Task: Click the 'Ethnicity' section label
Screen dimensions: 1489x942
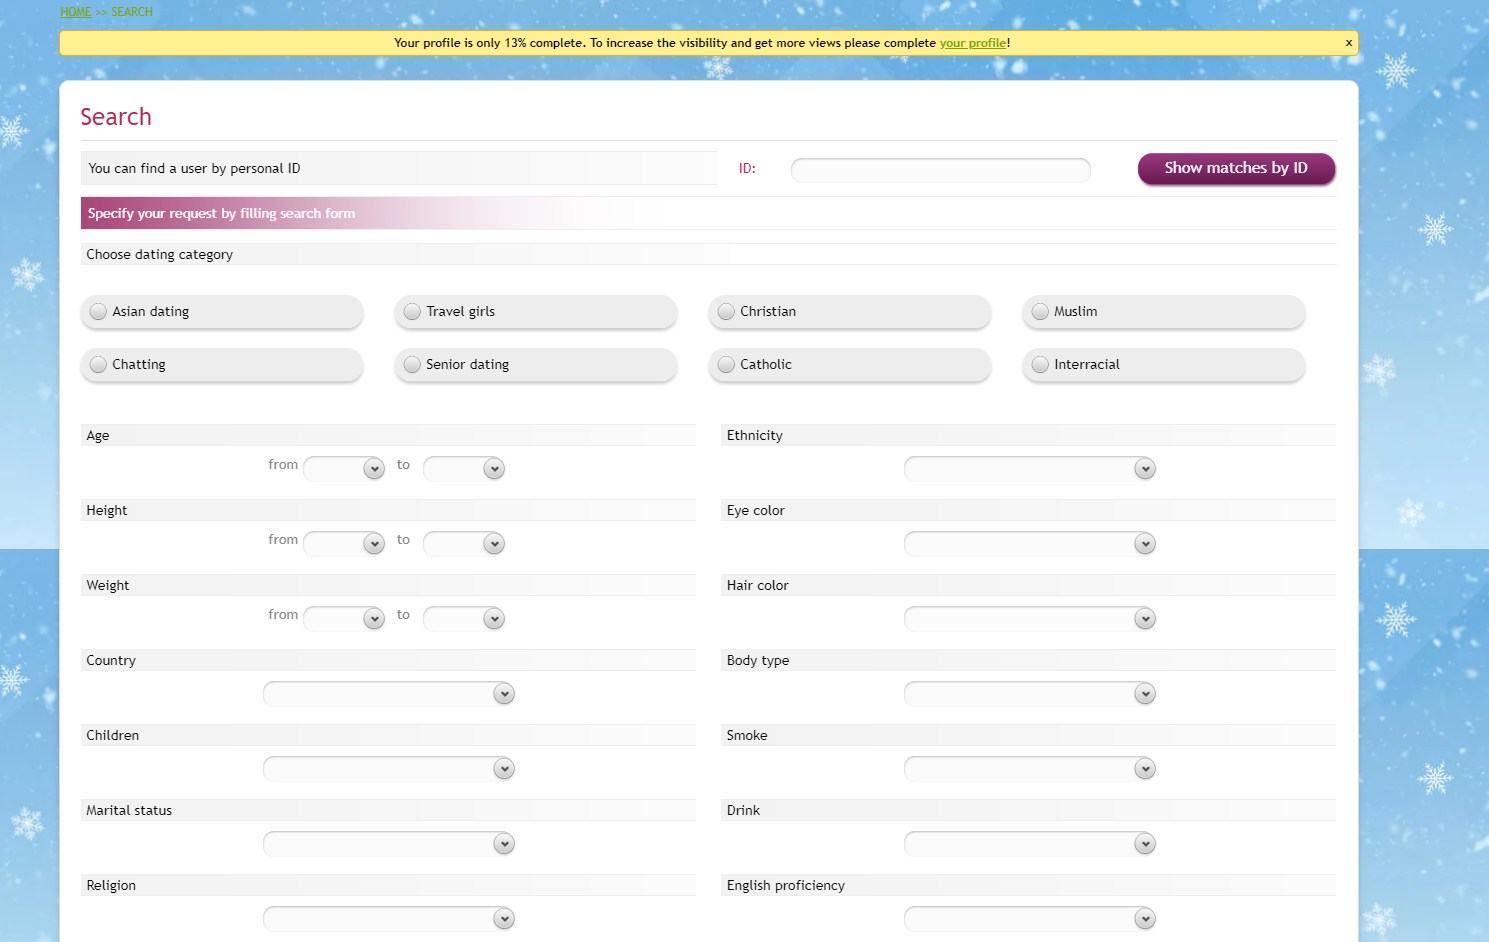Action: pos(755,435)
